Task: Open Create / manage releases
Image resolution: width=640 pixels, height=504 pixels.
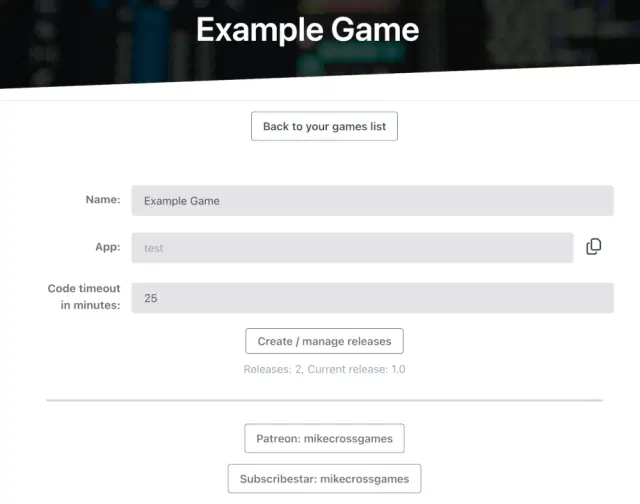Action: point(324,341)
